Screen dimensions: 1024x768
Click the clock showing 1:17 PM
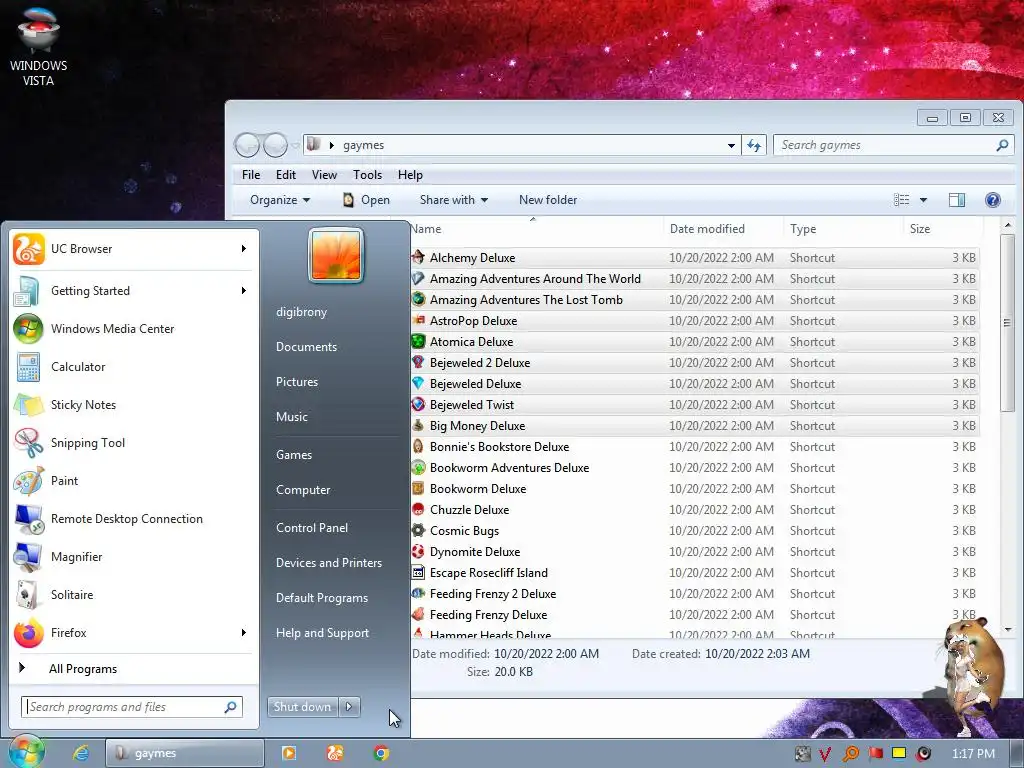point(974,754)
